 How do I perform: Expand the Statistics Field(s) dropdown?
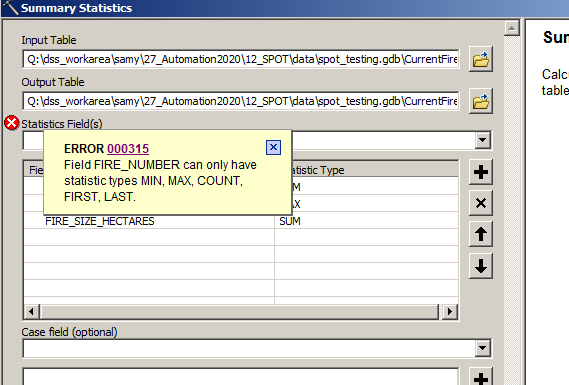coord(482,140)
